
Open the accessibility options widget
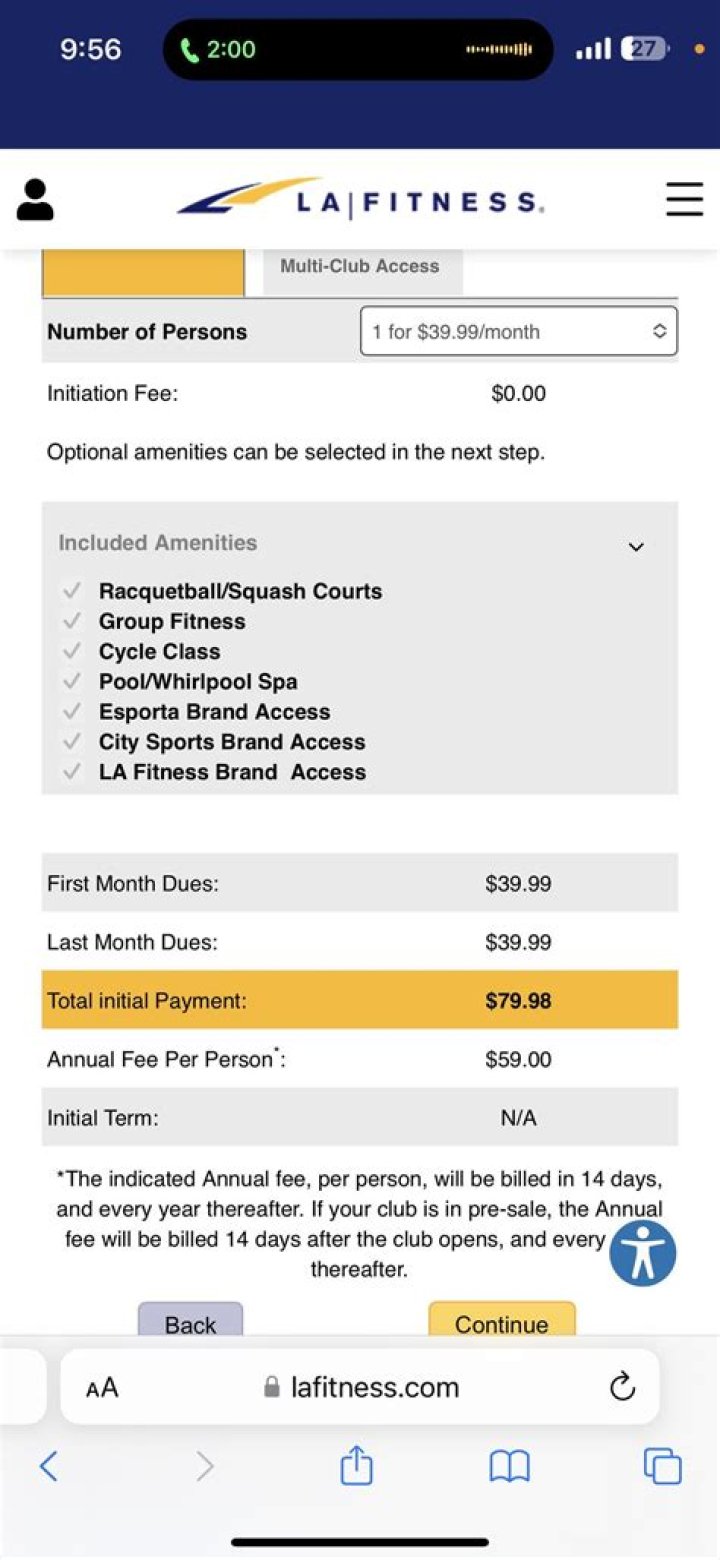(643, 1252)
